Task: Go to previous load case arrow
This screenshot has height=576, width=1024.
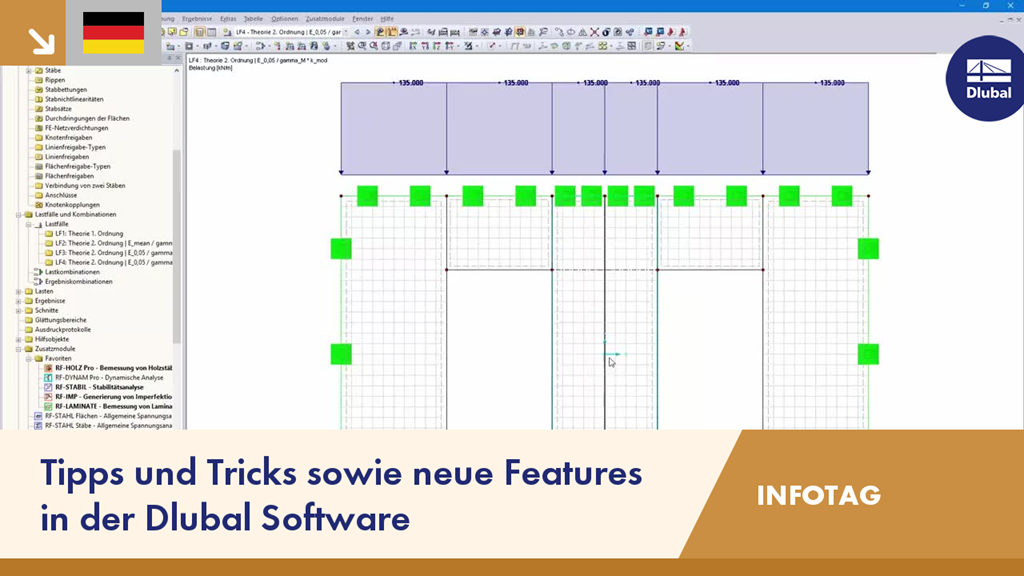Action: (357, 32)
